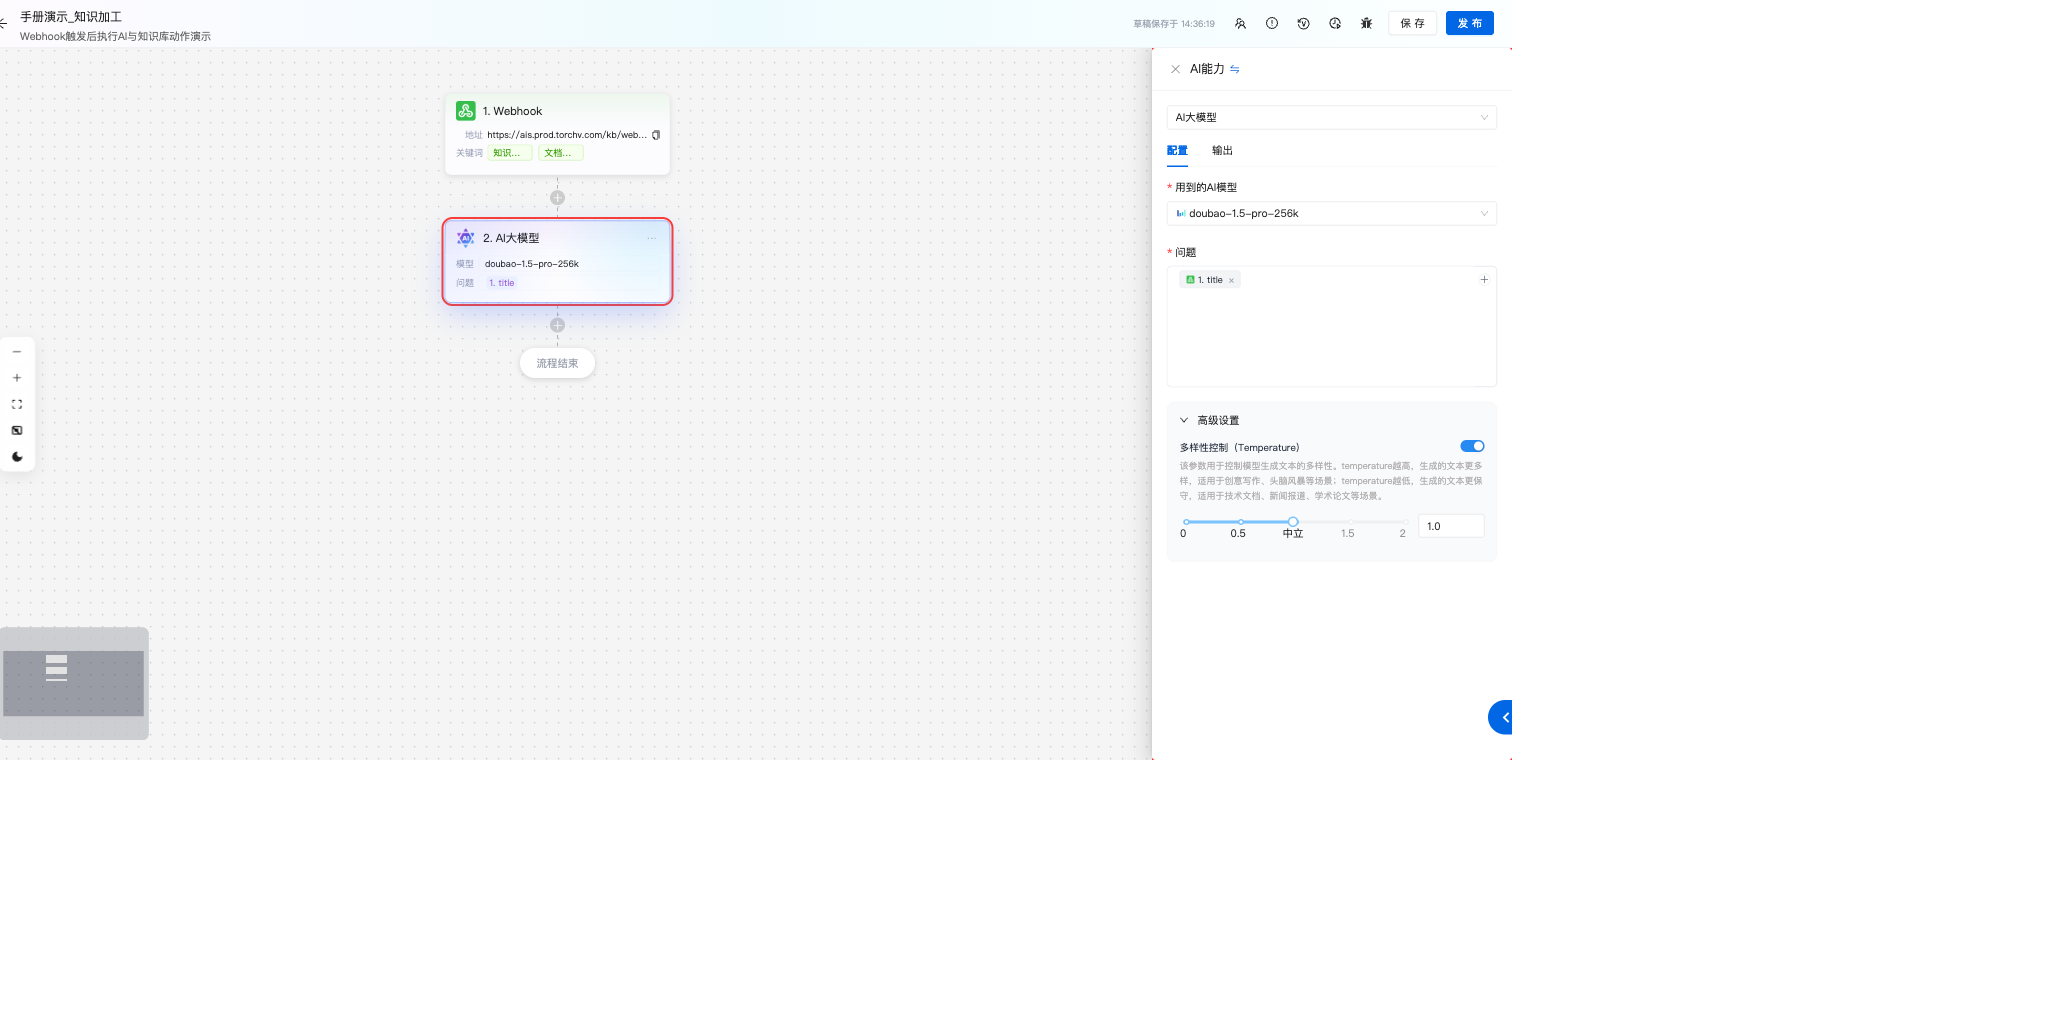Copy the Webhook address URL
2046x1014 pixels.
(x=656, y=135)
